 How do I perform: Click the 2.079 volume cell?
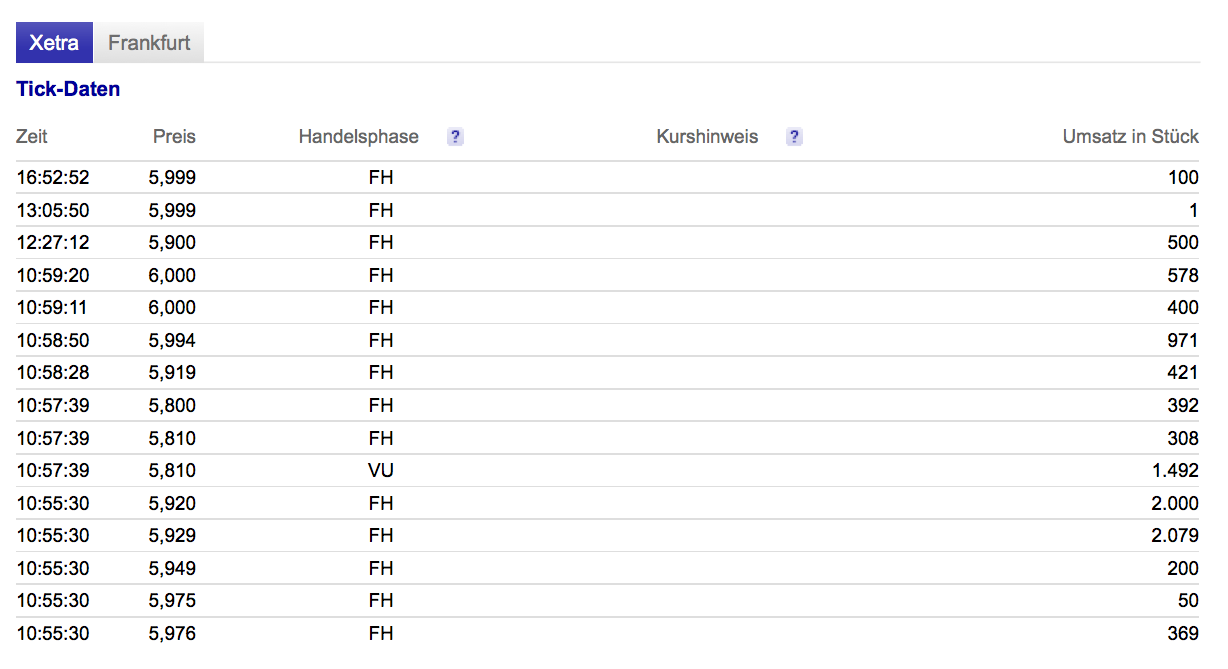click(1175, 535)
